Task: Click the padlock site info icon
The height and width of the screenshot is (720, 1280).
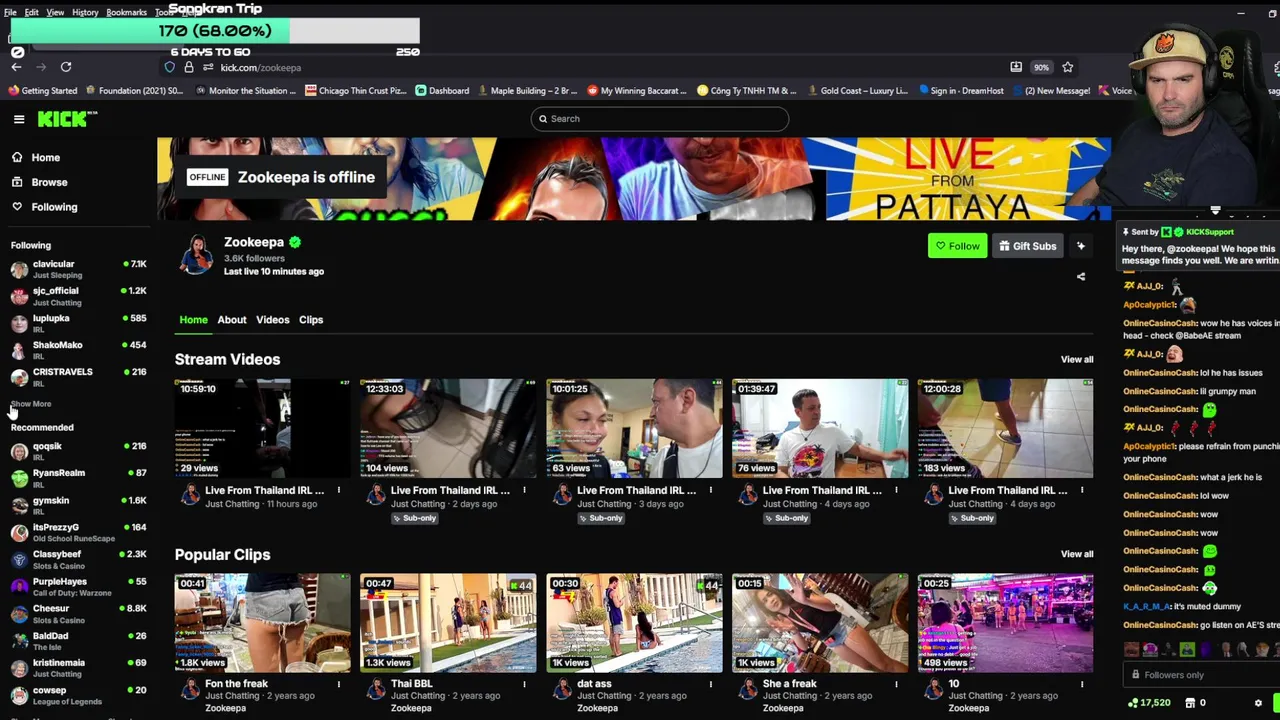Action: [x=188, y=67]
